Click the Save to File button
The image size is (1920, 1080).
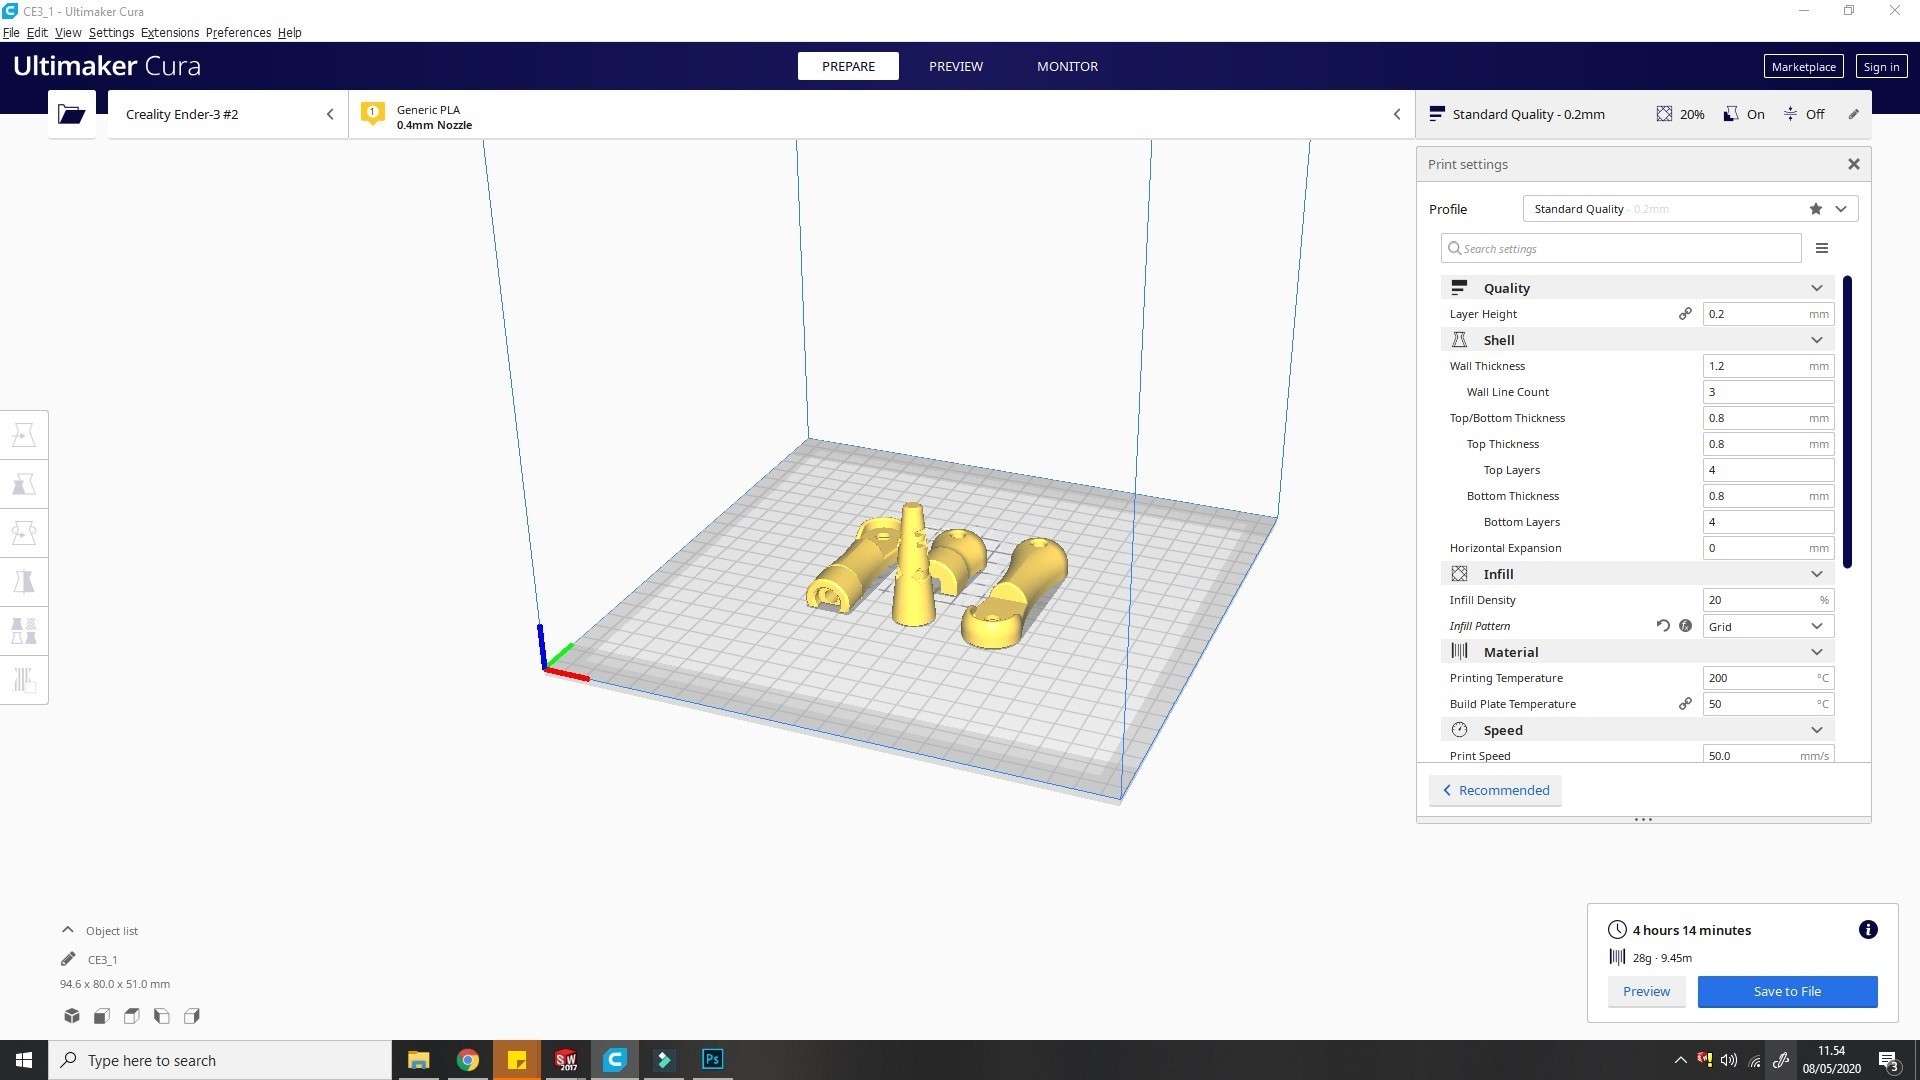1787,991
